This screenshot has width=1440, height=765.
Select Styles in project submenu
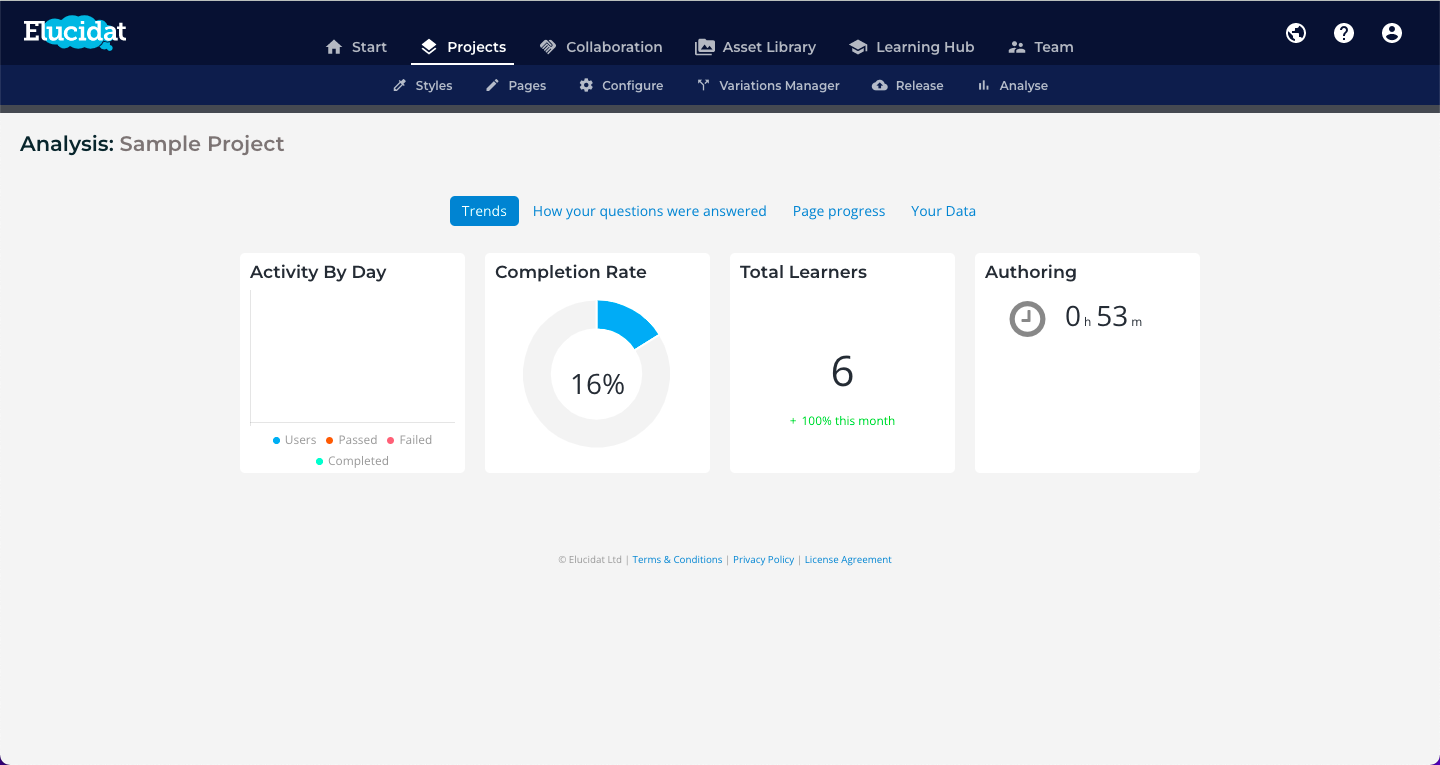coord(423,86)
